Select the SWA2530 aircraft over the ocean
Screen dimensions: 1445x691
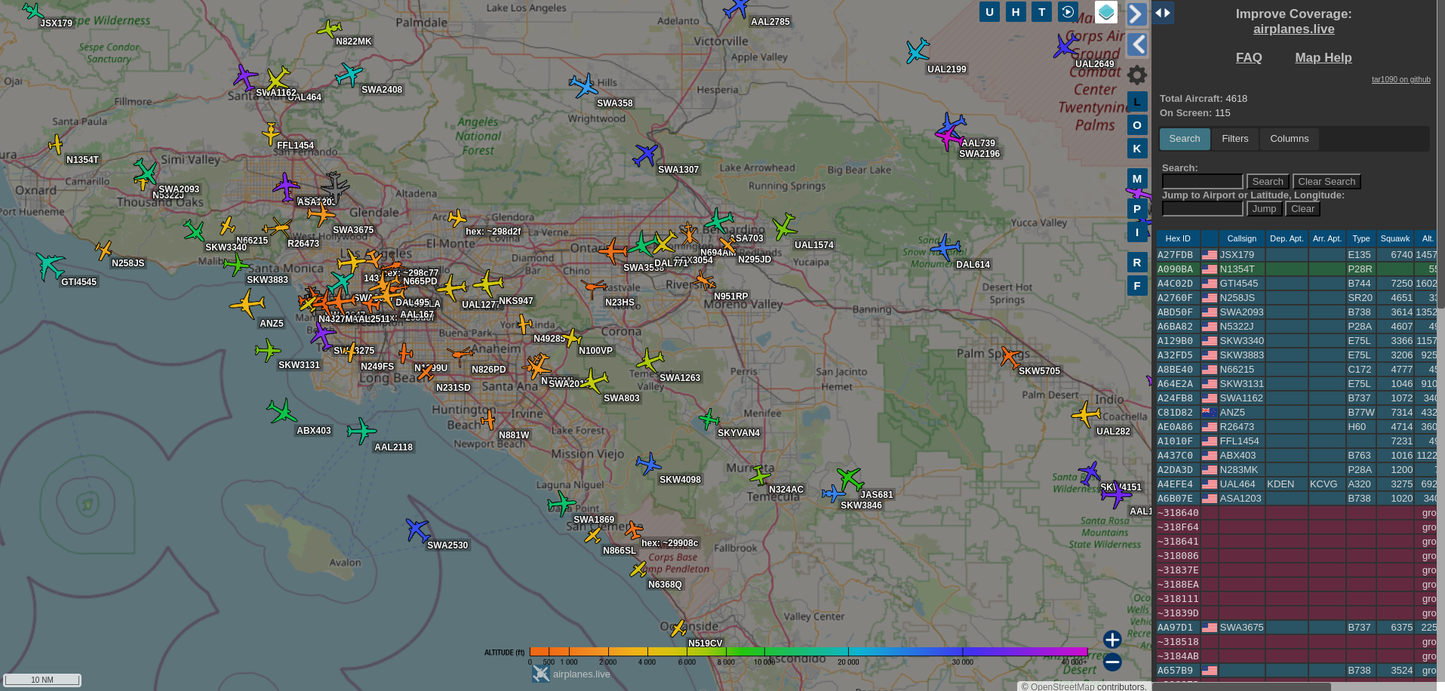coord(417,530)
